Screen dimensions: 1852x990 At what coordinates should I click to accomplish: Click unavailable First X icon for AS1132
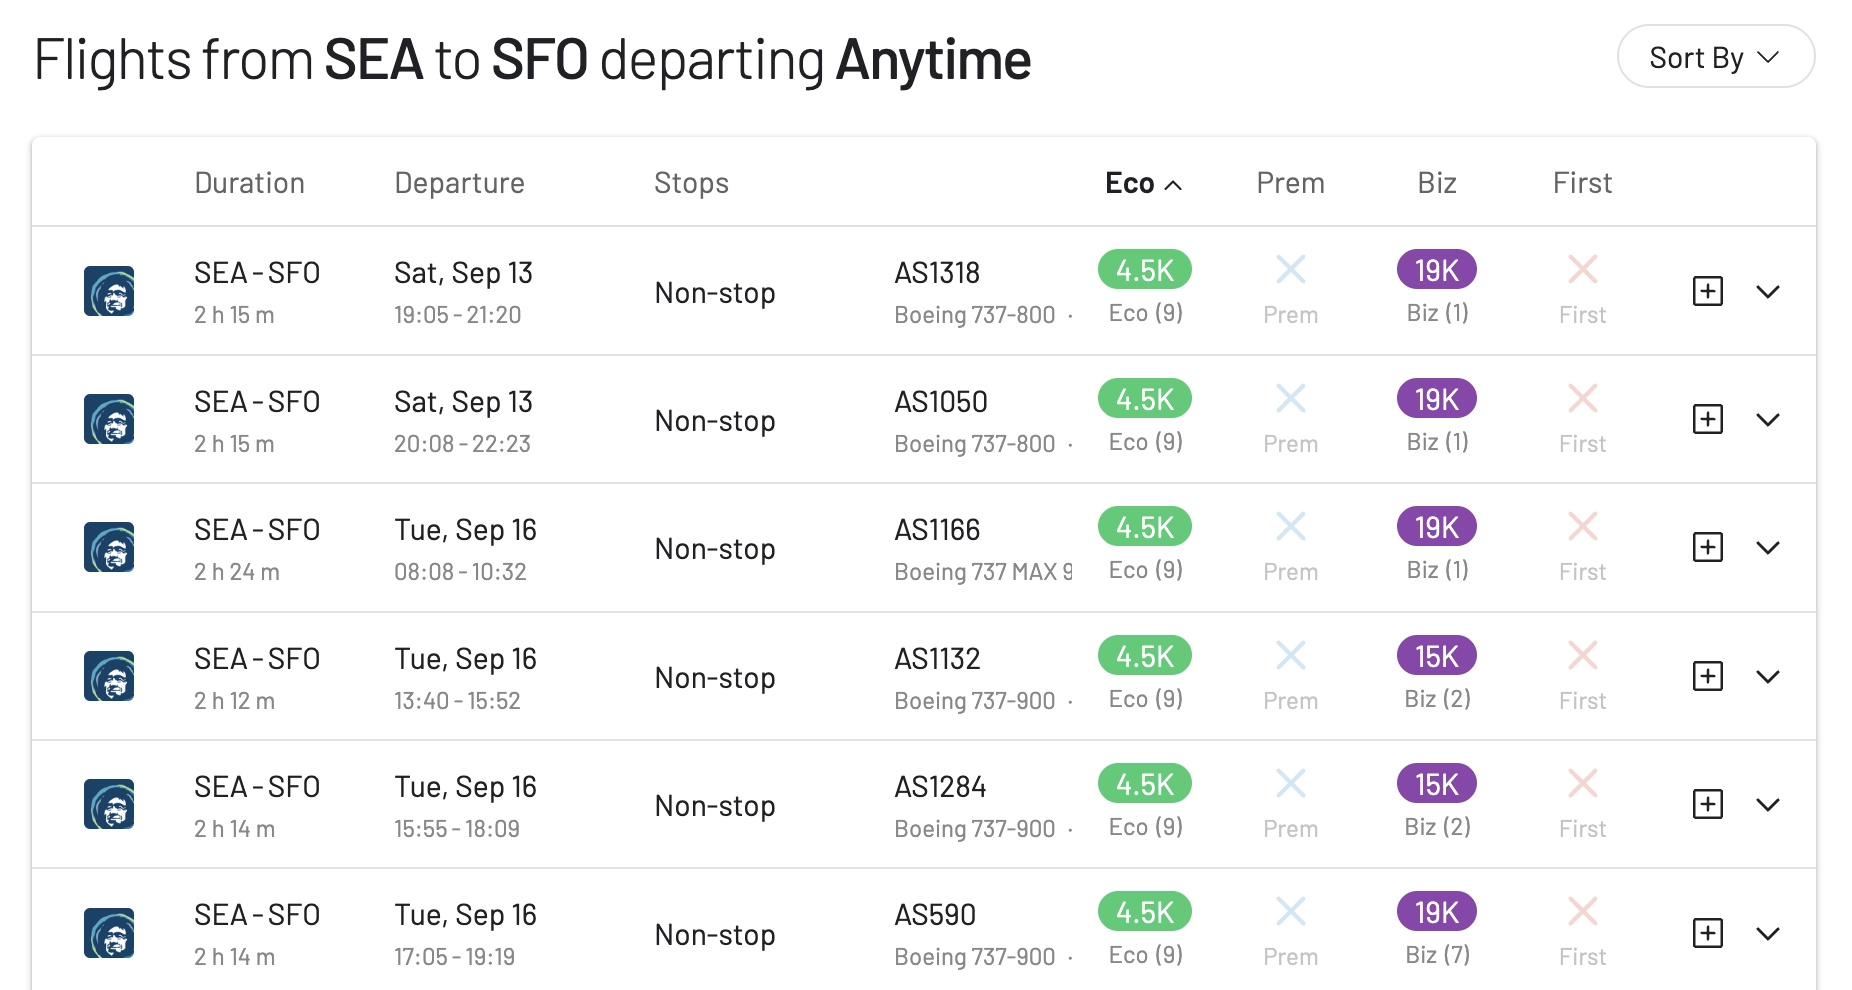click(x=1583, y=655)
